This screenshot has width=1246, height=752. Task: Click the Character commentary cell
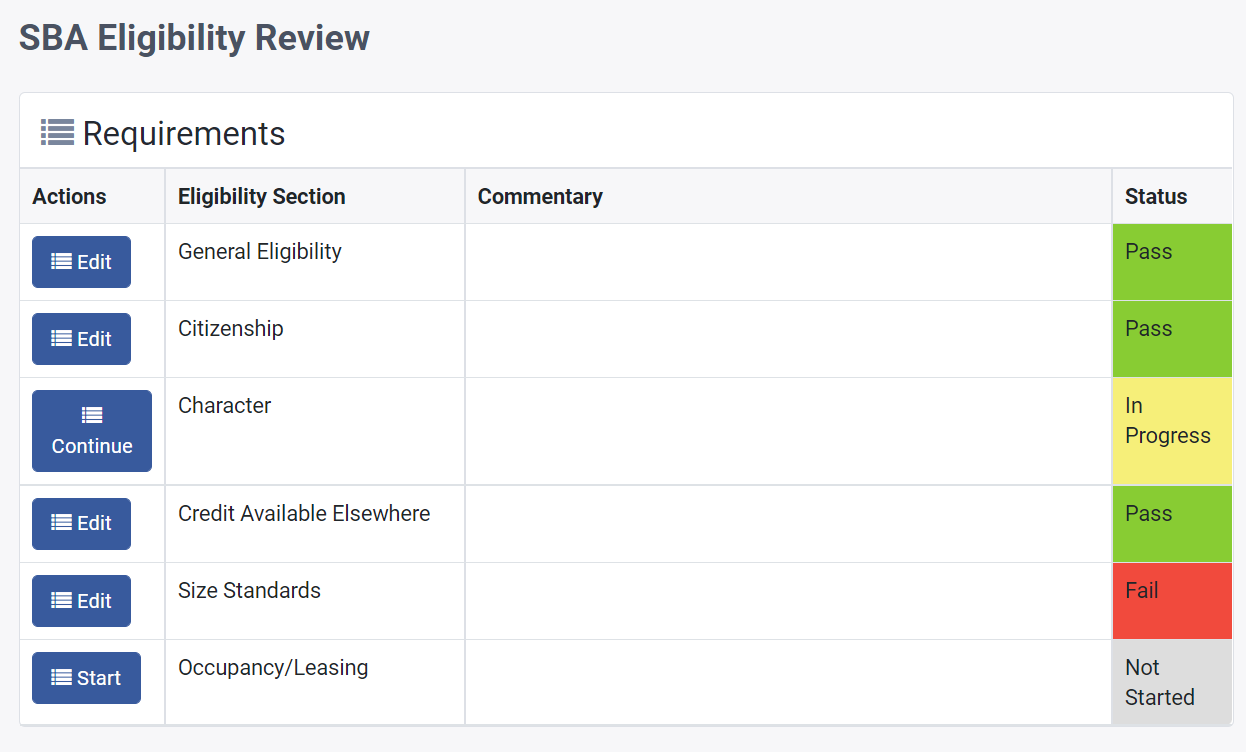pyautogui.click(x=788, y=431)
